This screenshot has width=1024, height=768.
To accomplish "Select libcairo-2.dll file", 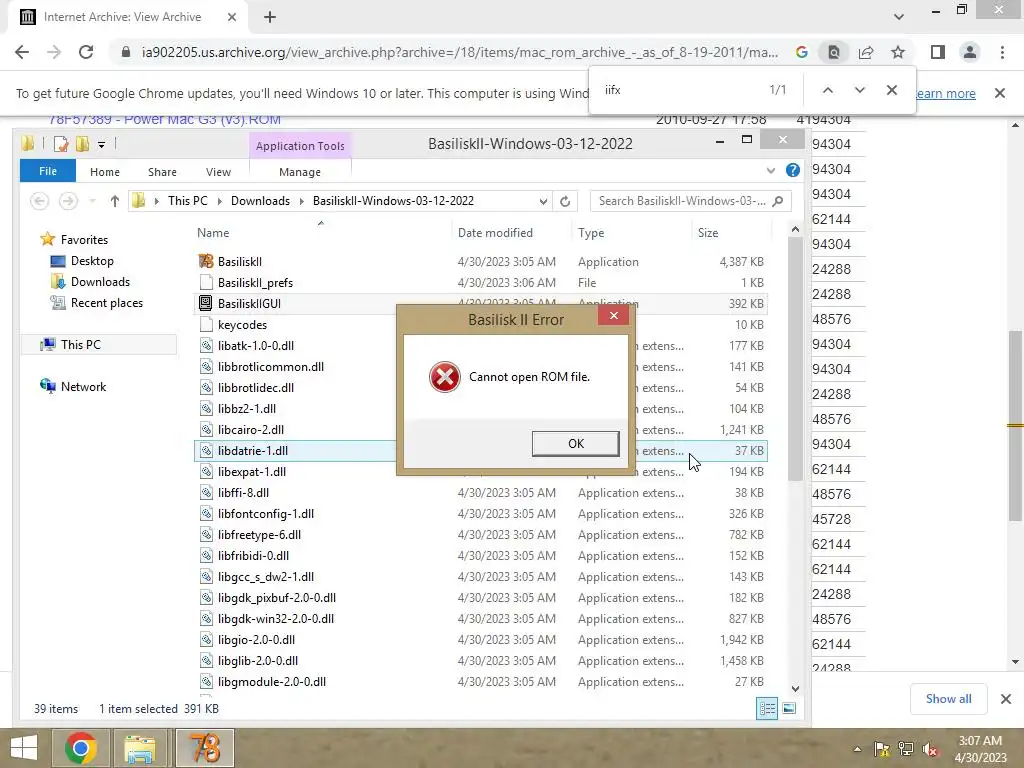I will [x=251, y=430].
